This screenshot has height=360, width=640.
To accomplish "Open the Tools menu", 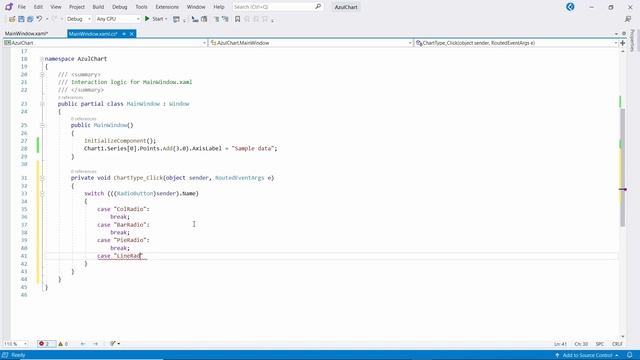I will [141, 7].
